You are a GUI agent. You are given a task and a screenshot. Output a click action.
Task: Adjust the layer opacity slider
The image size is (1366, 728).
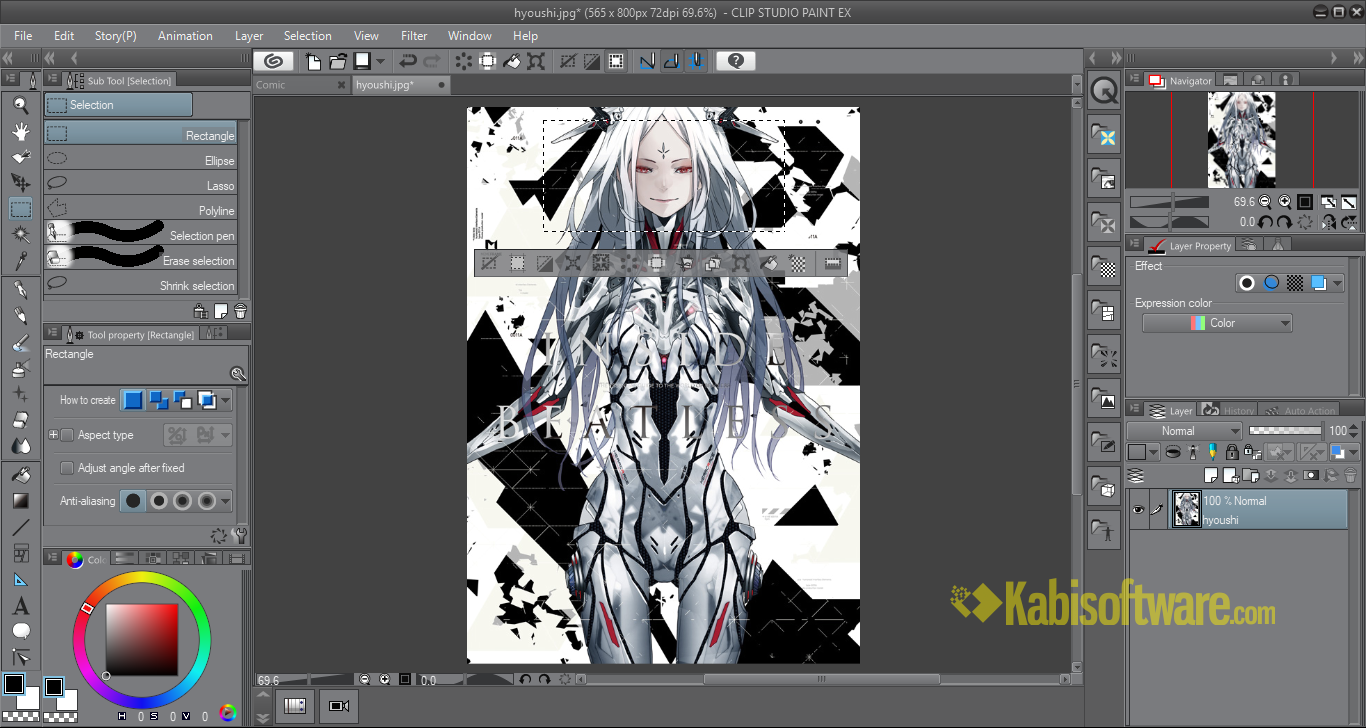(1285, 431)
